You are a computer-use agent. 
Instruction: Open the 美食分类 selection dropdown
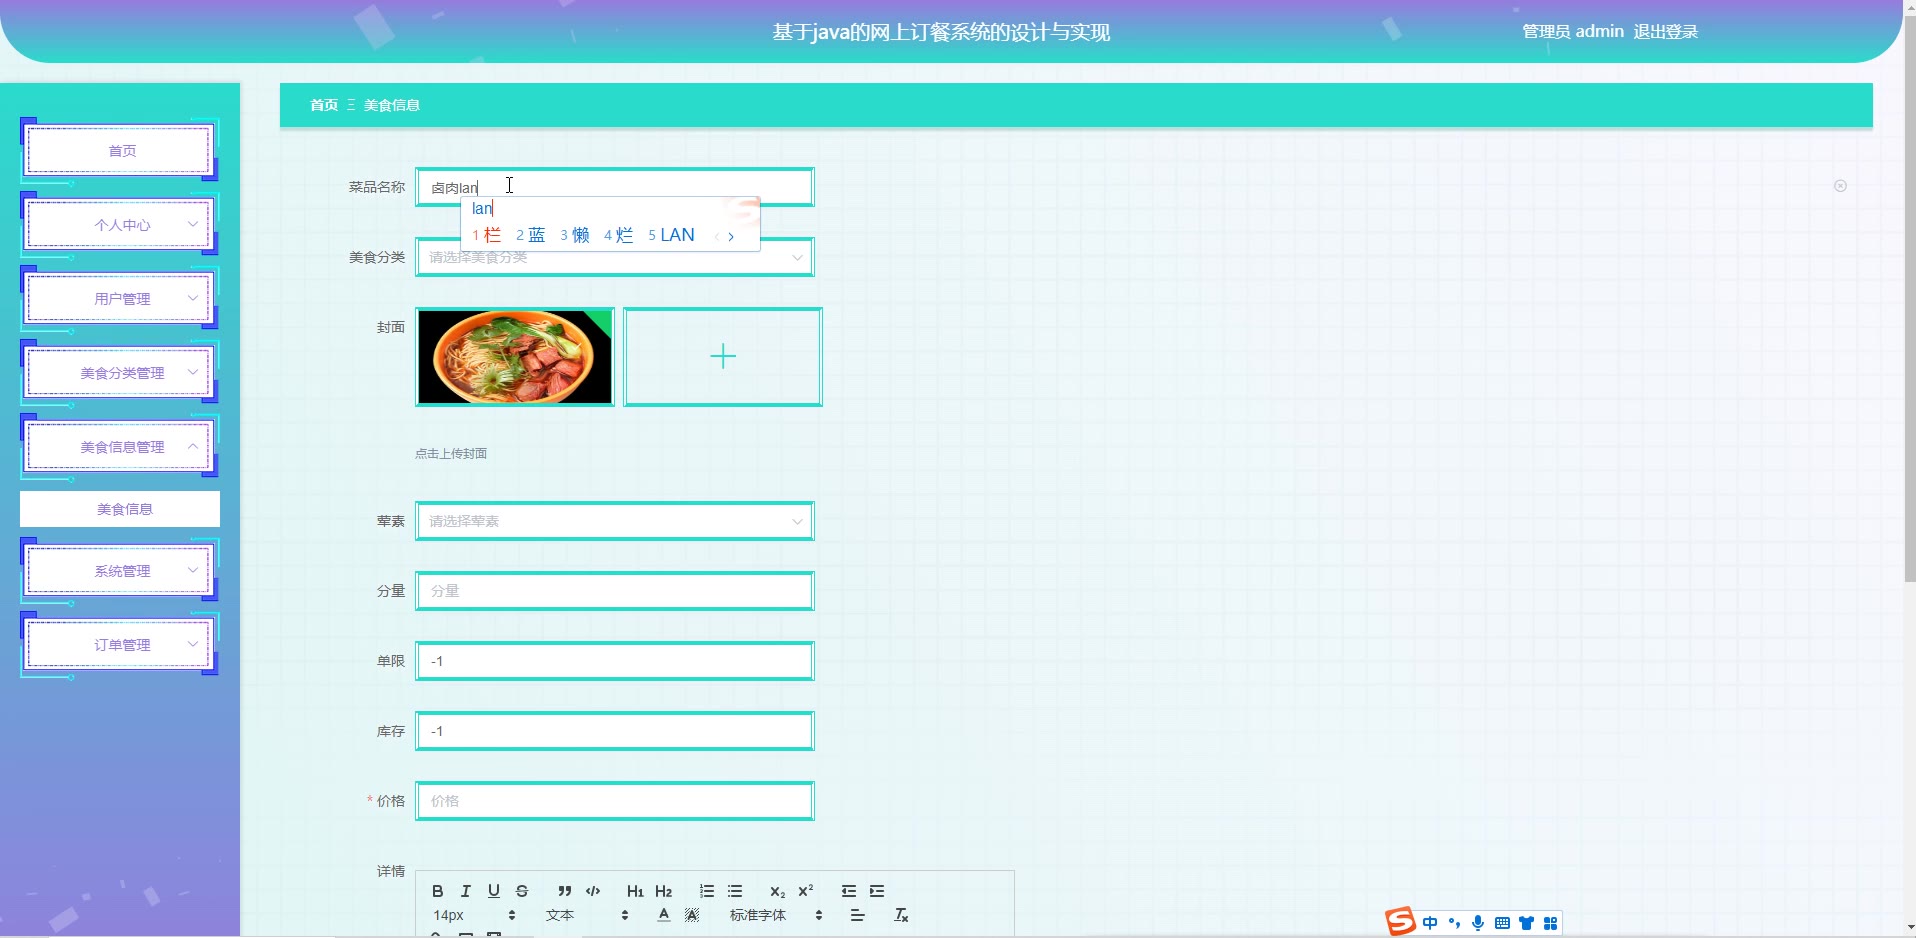click(x=615, y=257)
